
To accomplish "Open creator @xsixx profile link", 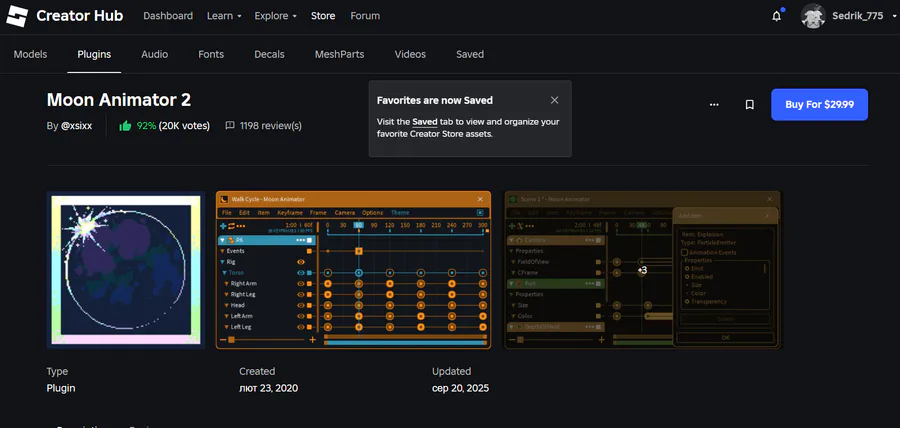I will point(76,125).
